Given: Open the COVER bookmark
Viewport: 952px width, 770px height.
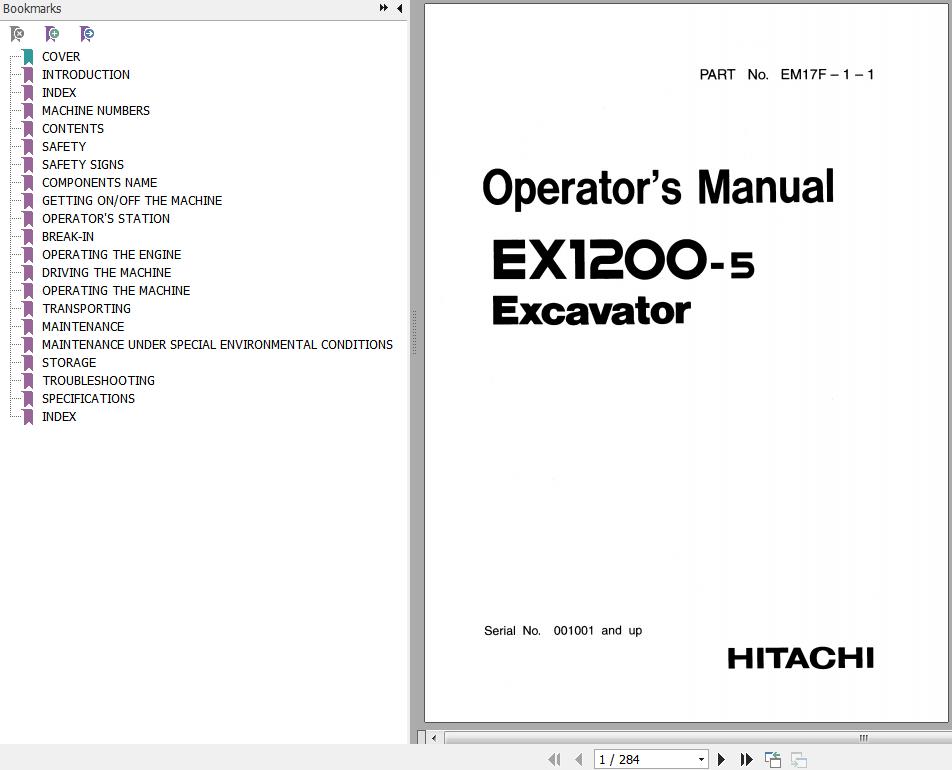Looking at the screenshot, I should point(61,56).
